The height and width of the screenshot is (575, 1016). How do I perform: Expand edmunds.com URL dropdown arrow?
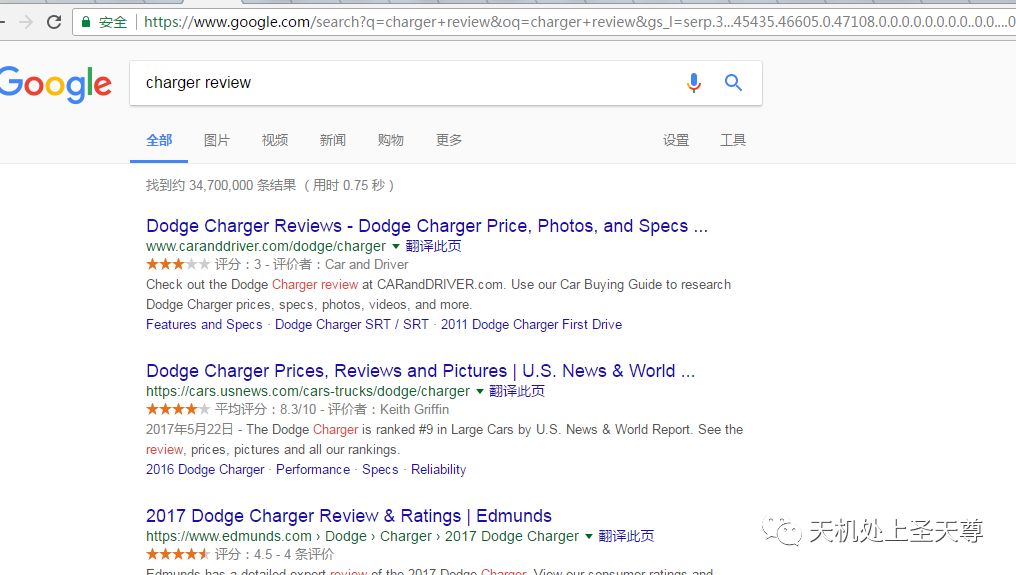tap(589, 537)
